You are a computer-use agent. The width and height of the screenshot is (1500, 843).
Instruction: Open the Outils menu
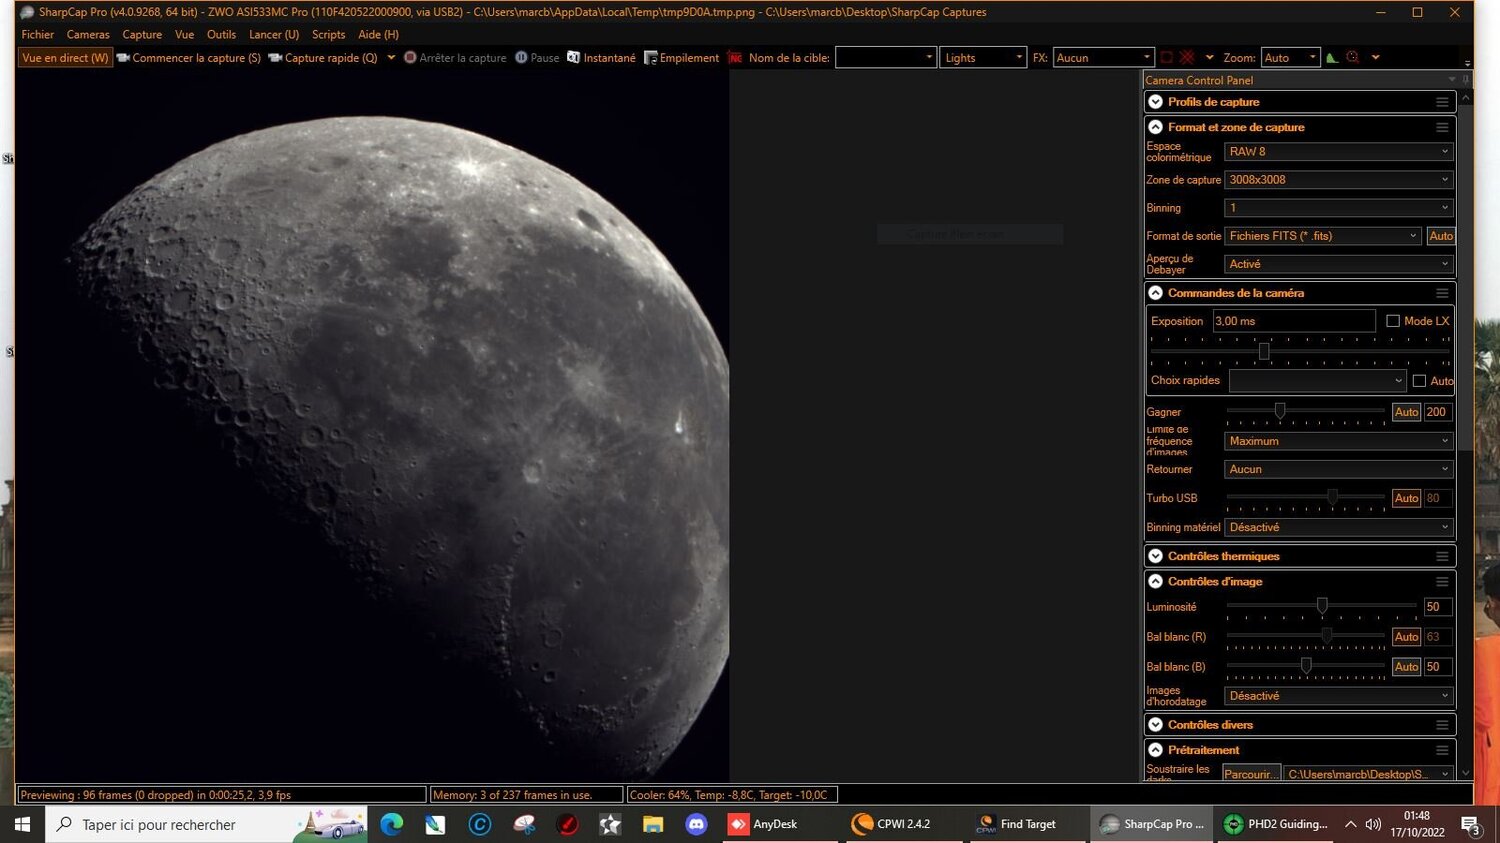[x=221, y=34]
